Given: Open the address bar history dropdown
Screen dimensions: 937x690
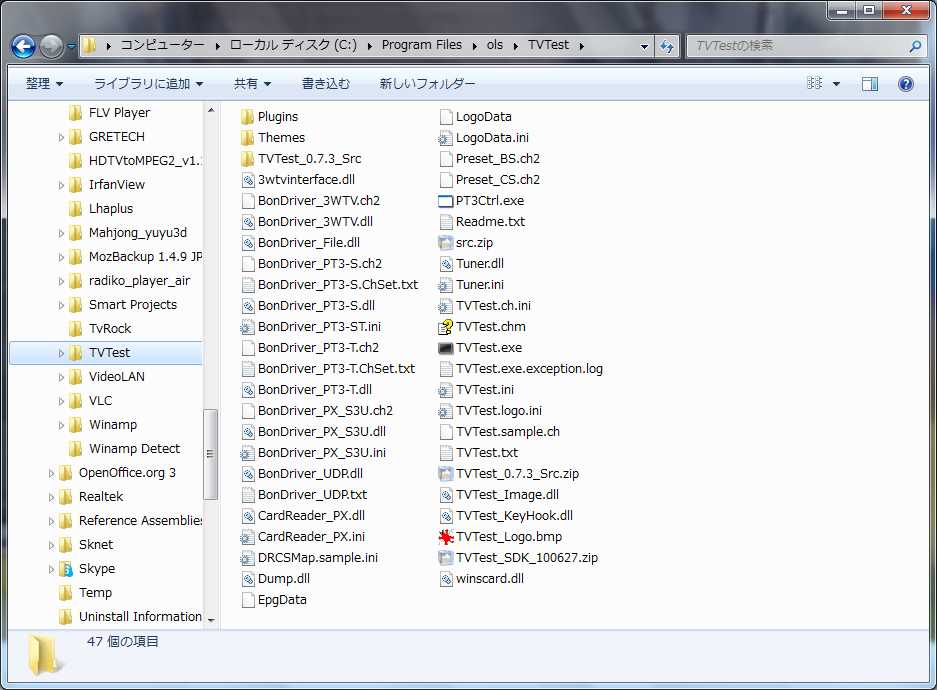Looking at the screenshot, I should [x=644, y=46].
